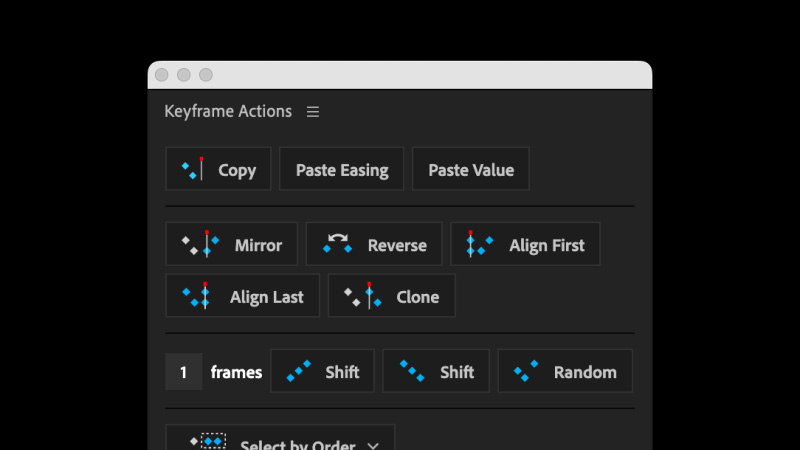Click the Random keyframes icon
The image size is (800, 450).
[x=526, y=371]
